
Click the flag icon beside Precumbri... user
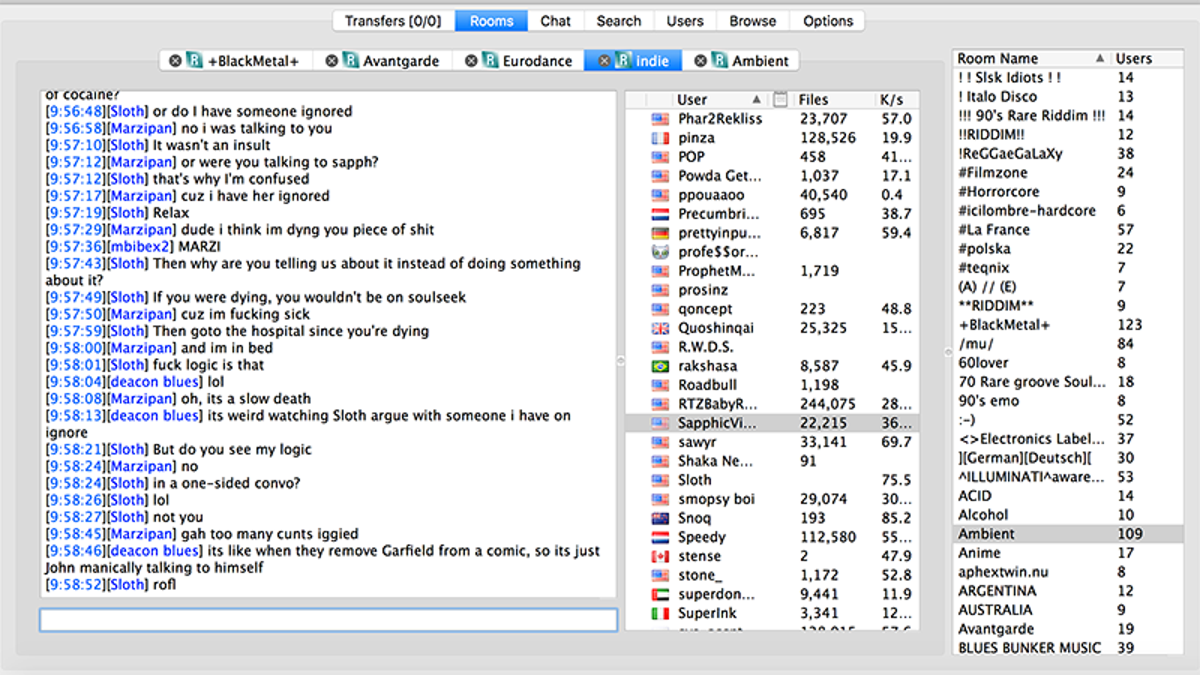pos(660,214)
